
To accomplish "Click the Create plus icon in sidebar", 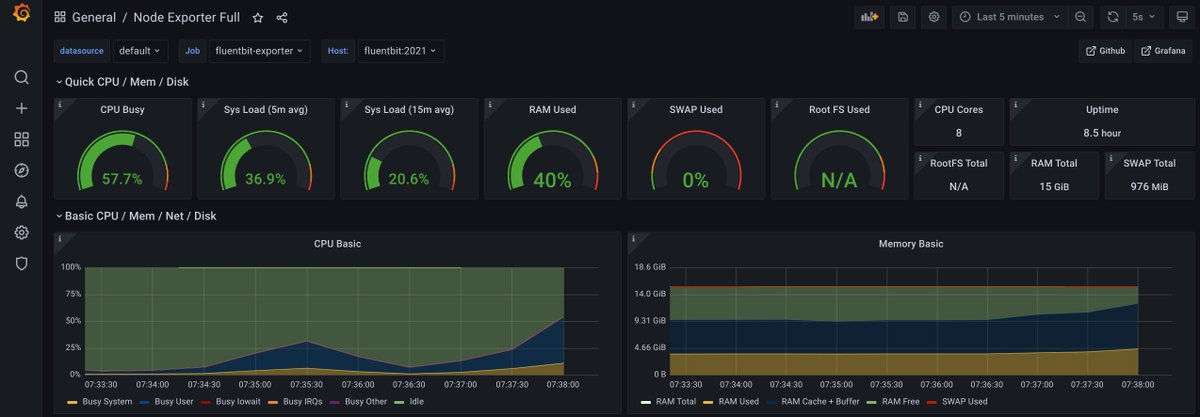I will point(21,108).
